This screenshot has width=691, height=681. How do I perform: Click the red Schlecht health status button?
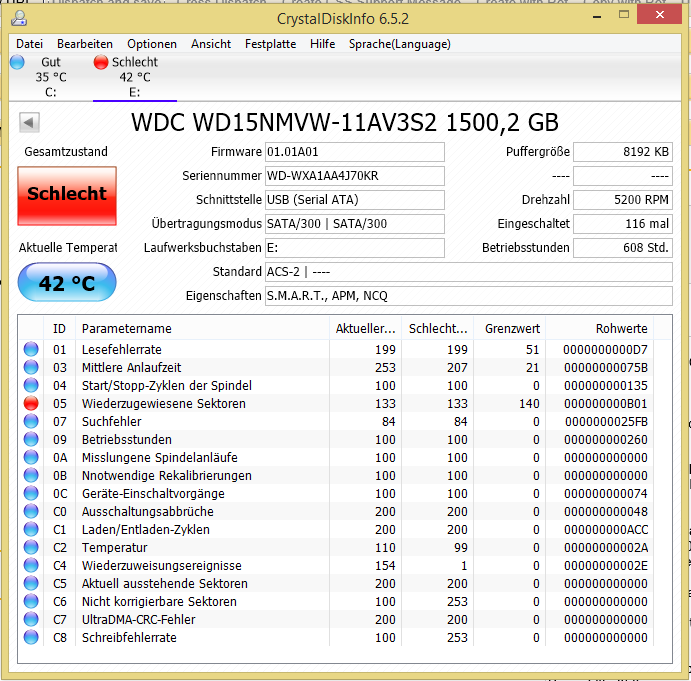[x=67, y=196]
